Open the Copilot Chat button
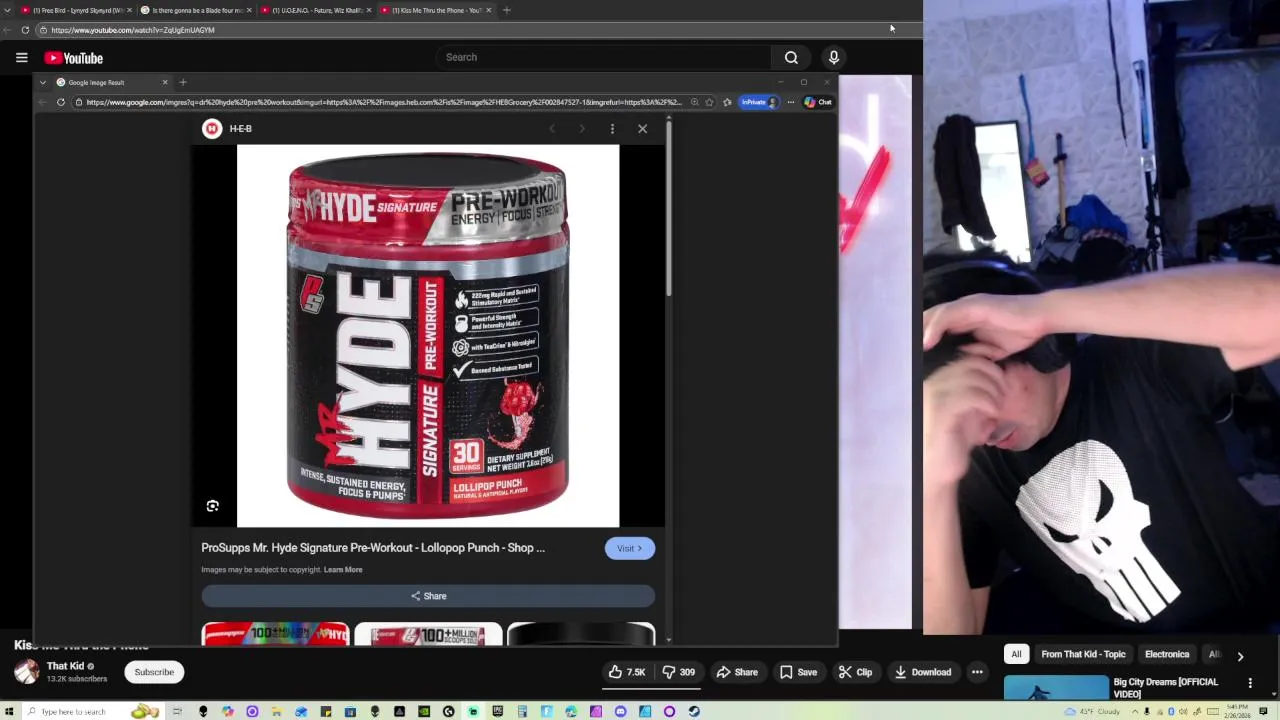Screen dimensions: 1280x720 (817, 102)
